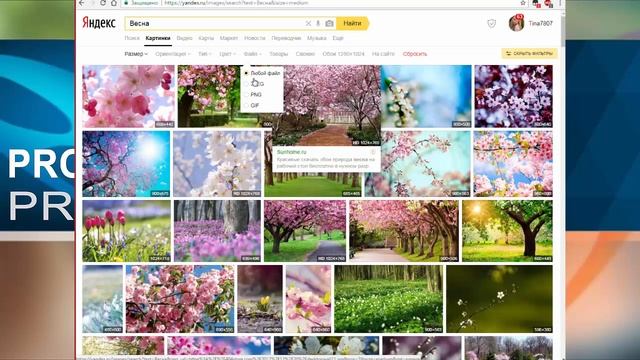Open the Sunhome.ru source link

point(291,152)
